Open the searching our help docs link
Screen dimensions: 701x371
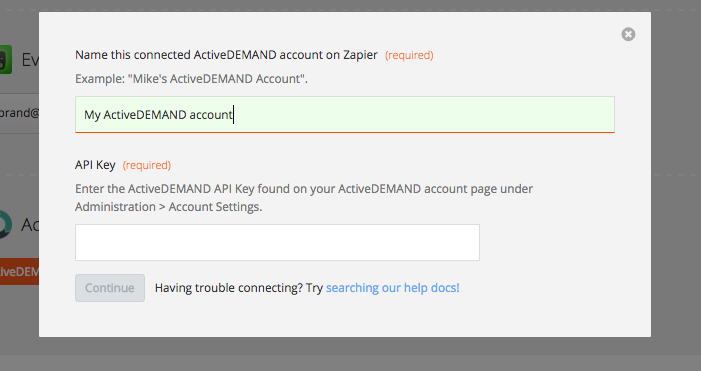tap(393, 288)
